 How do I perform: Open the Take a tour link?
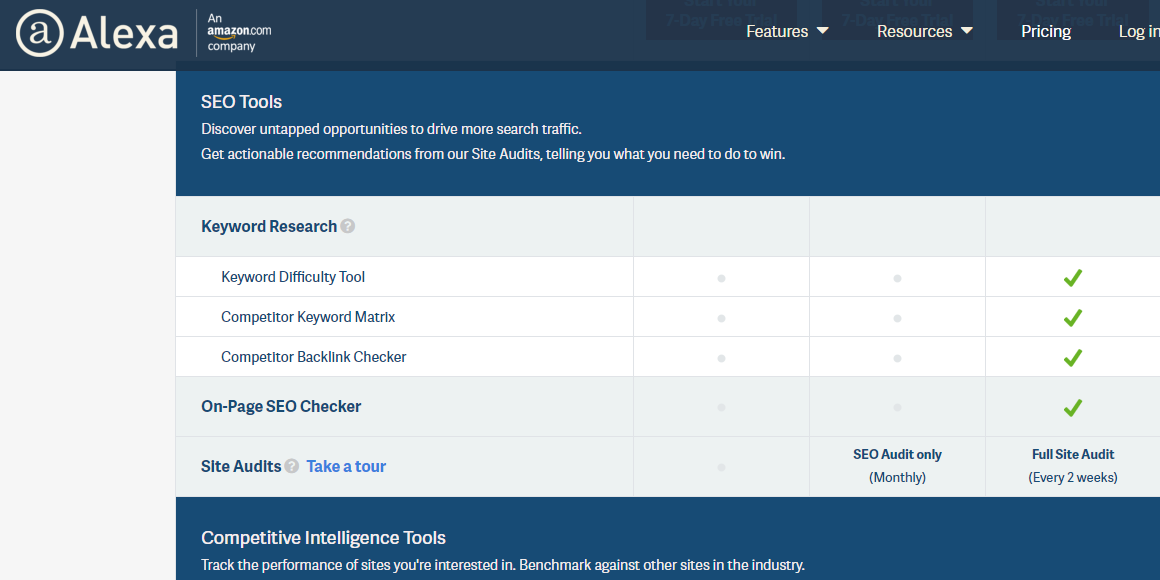click(346, 466)
